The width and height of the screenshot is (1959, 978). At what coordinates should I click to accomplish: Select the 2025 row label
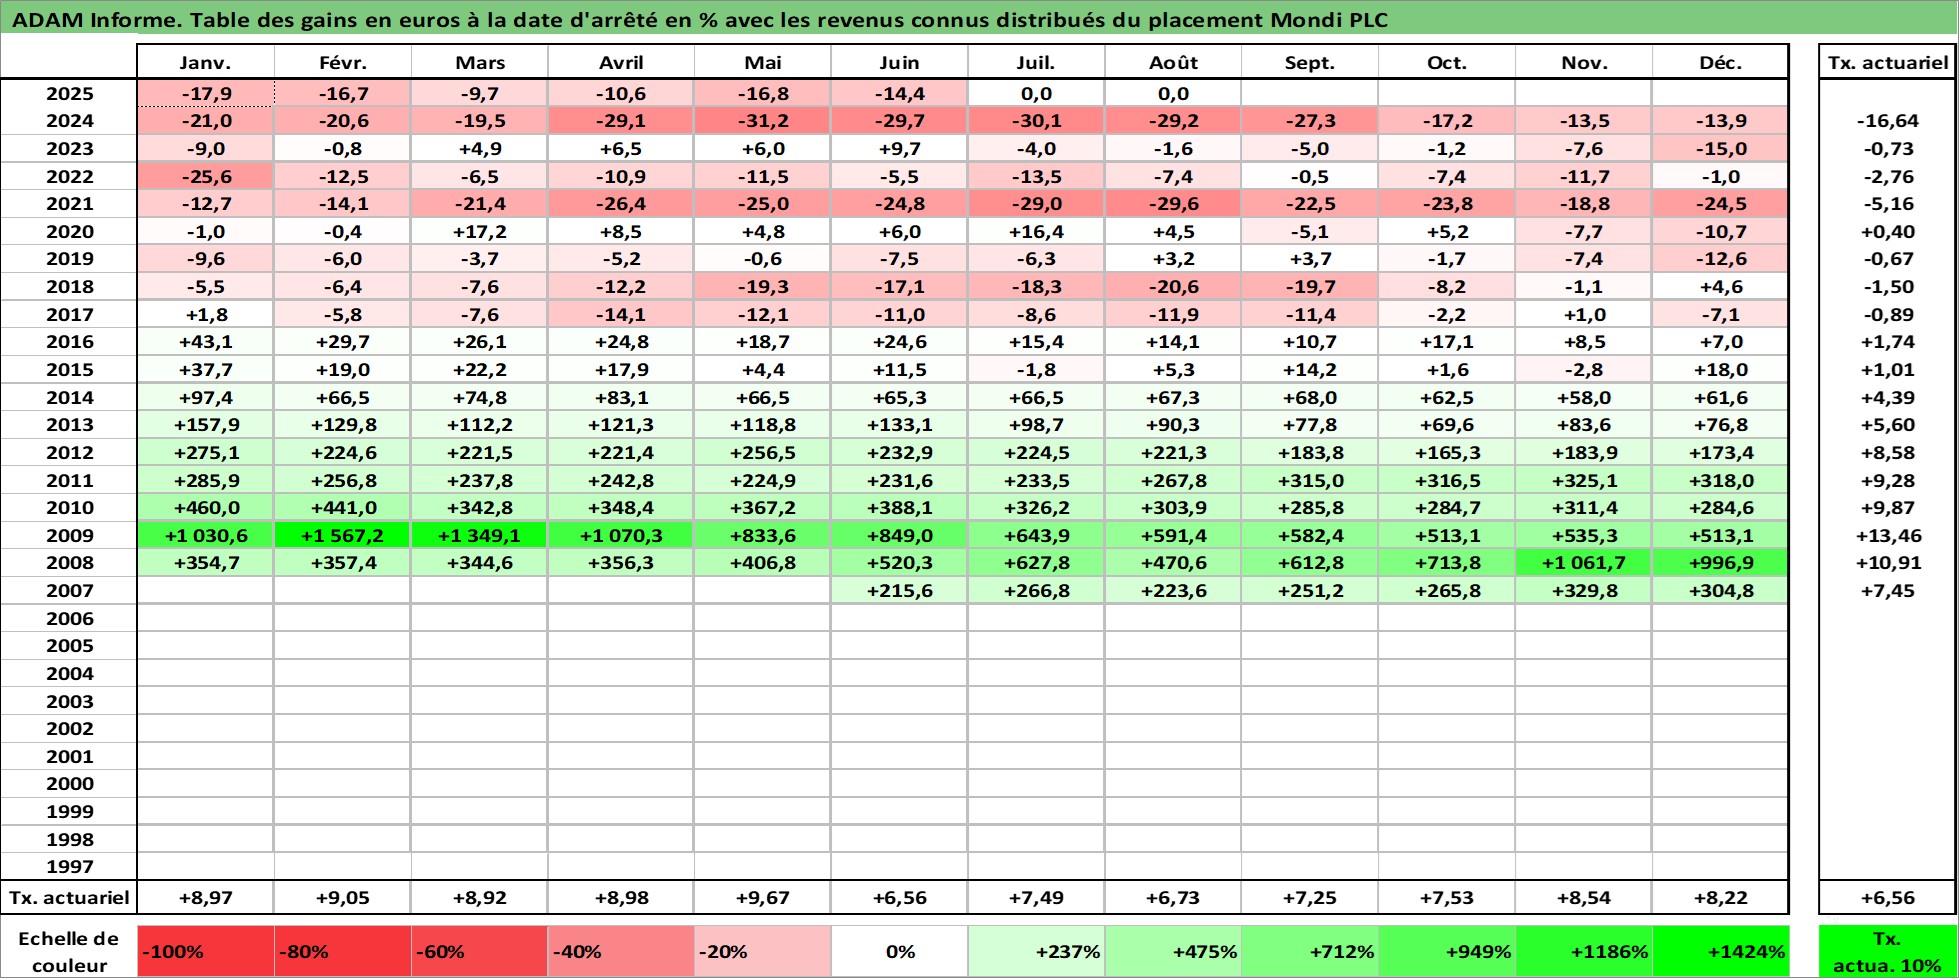tap(69, 93)
